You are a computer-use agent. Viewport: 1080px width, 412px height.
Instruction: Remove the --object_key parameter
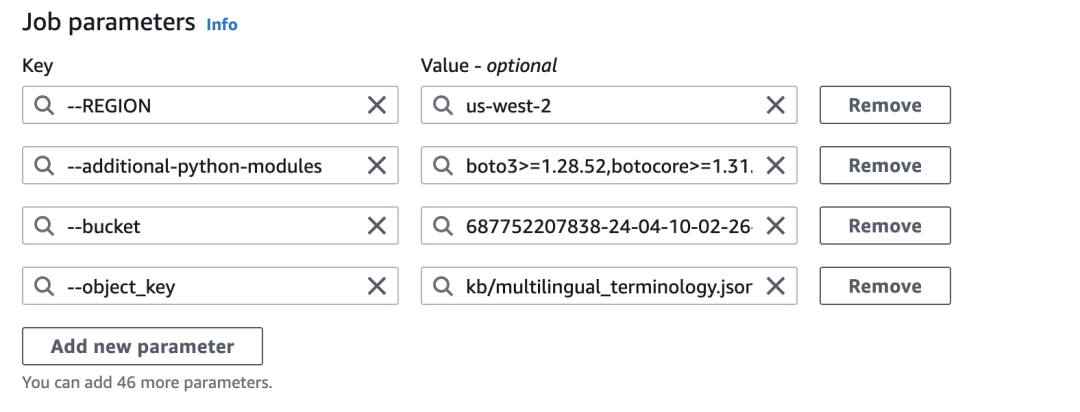coord(884,286)
